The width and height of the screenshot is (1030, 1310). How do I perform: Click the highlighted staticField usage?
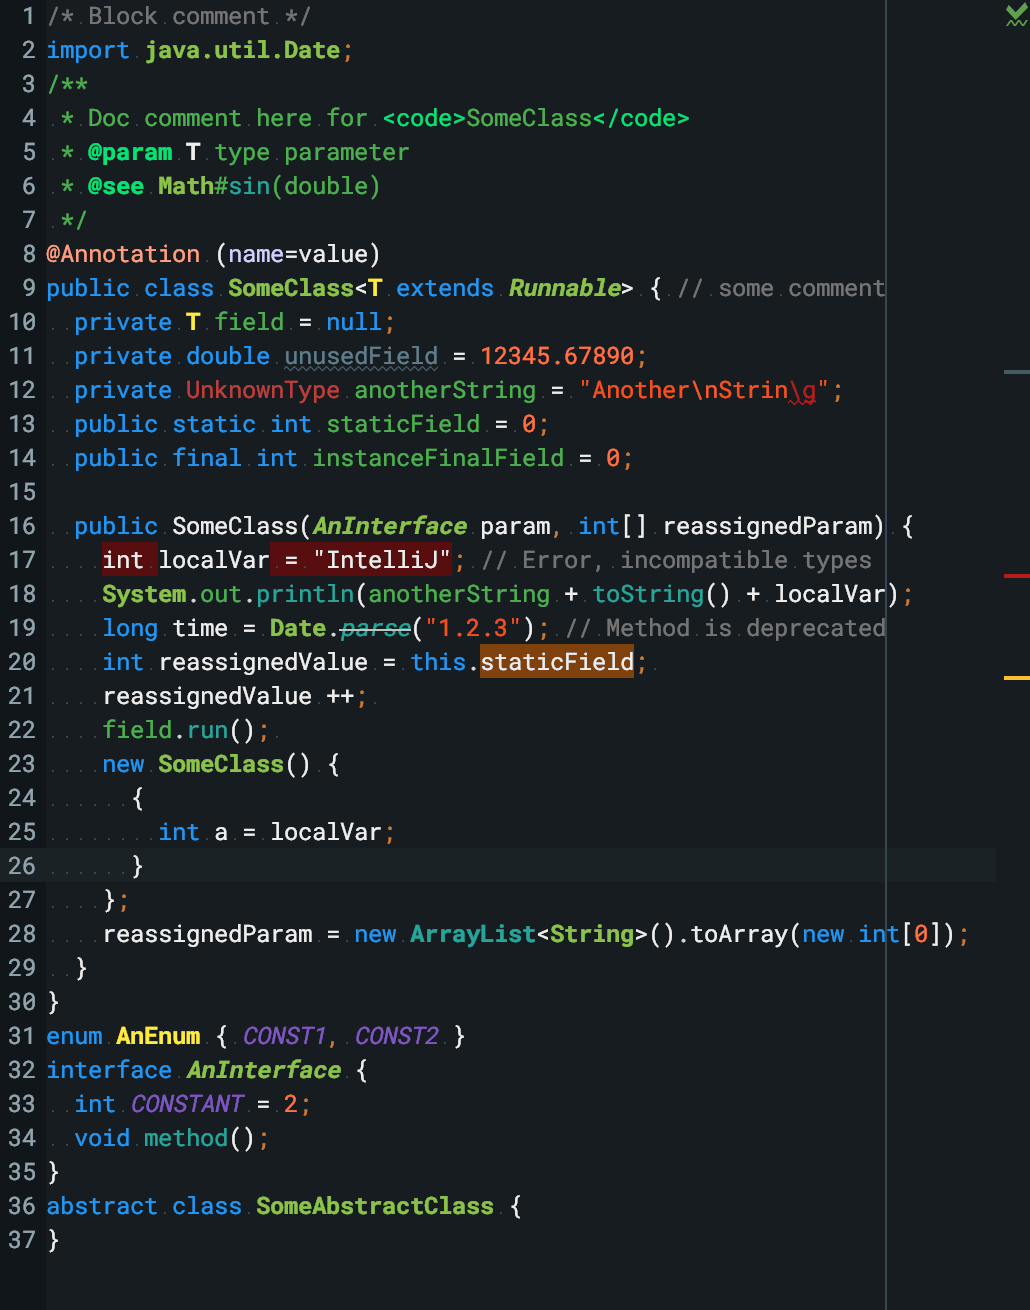coord(556,661)
